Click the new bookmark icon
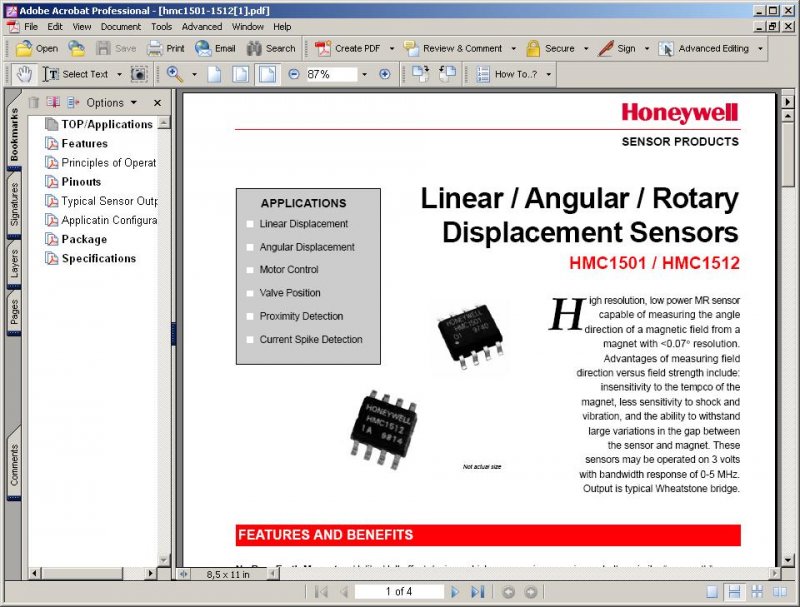 (53, 103)
